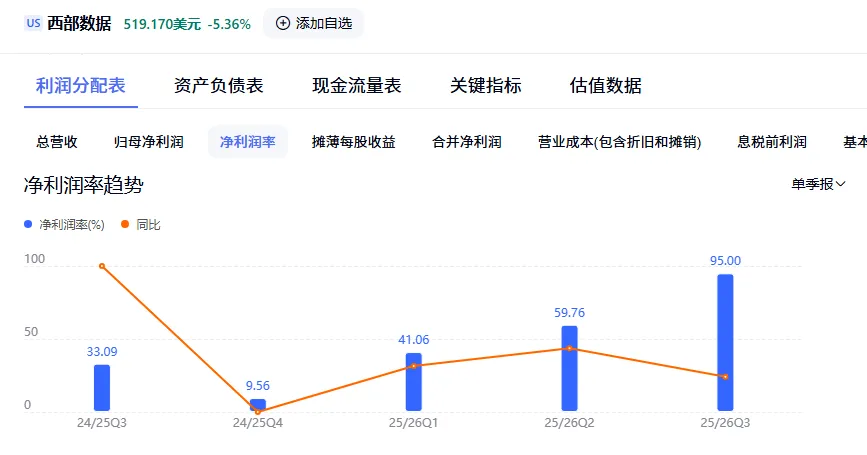Click the 25/26Q1 bar labeled 41.06

[x=414, y=382]
